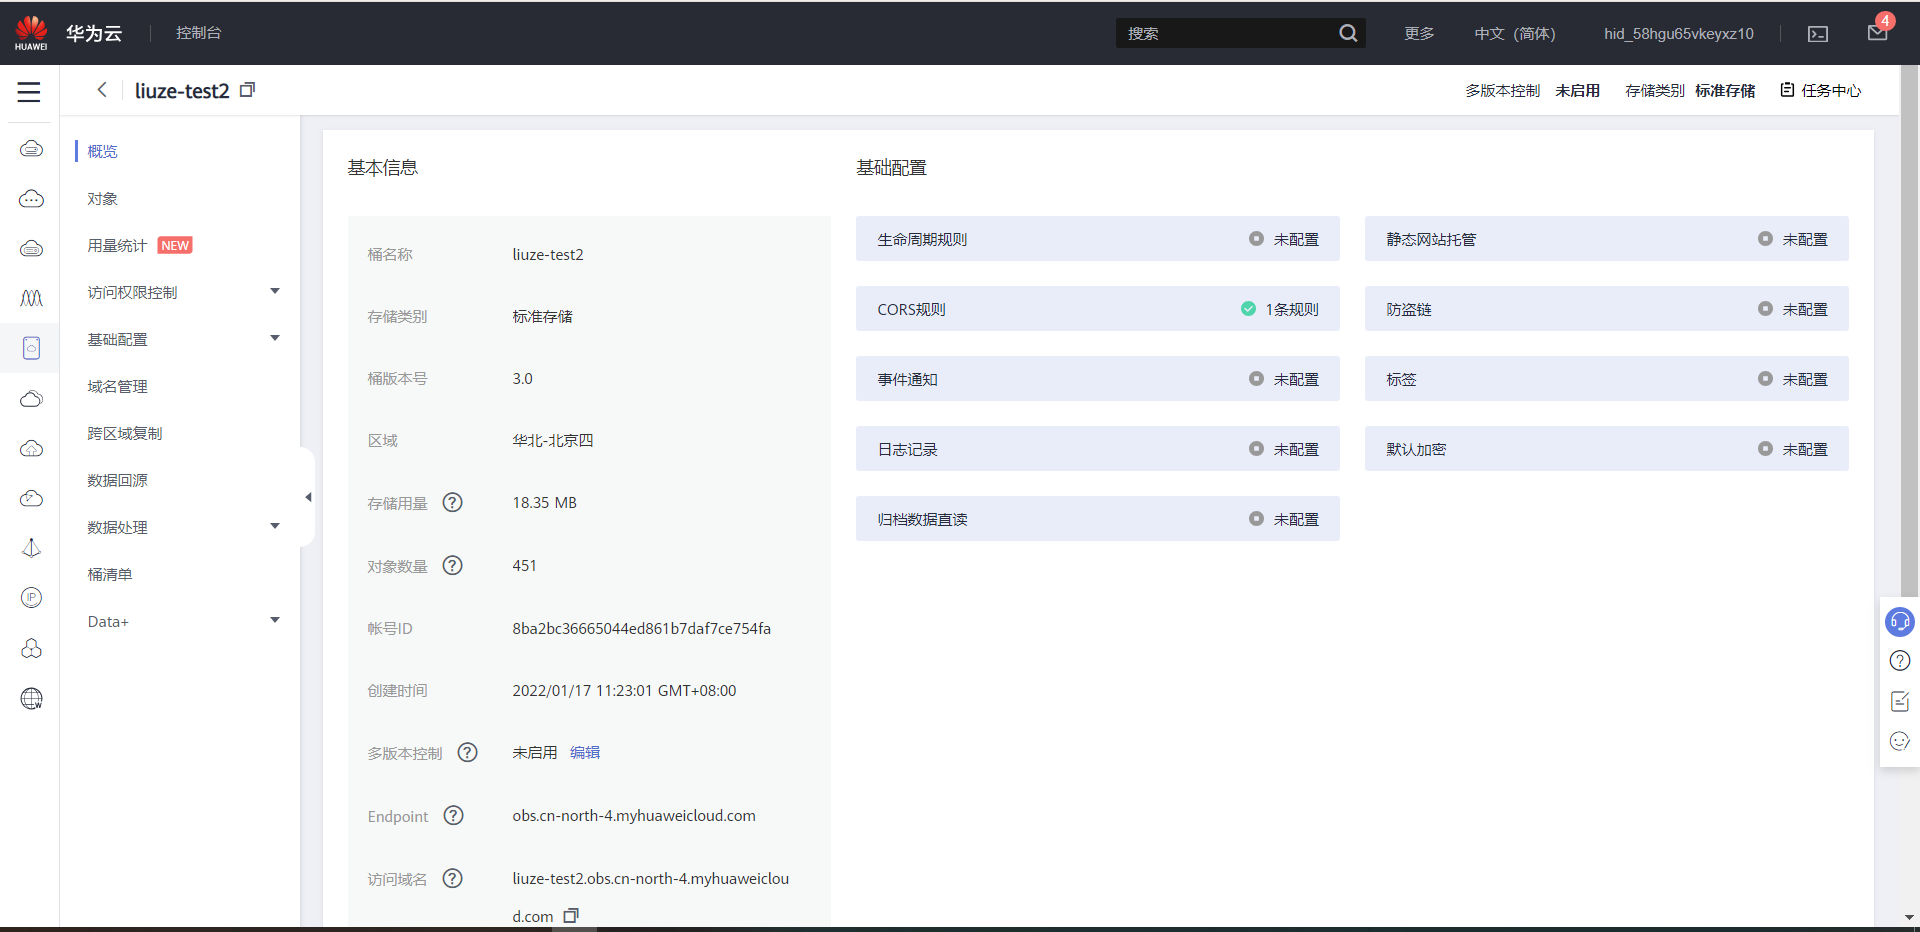Copy the access domain name

pos(571,916)
